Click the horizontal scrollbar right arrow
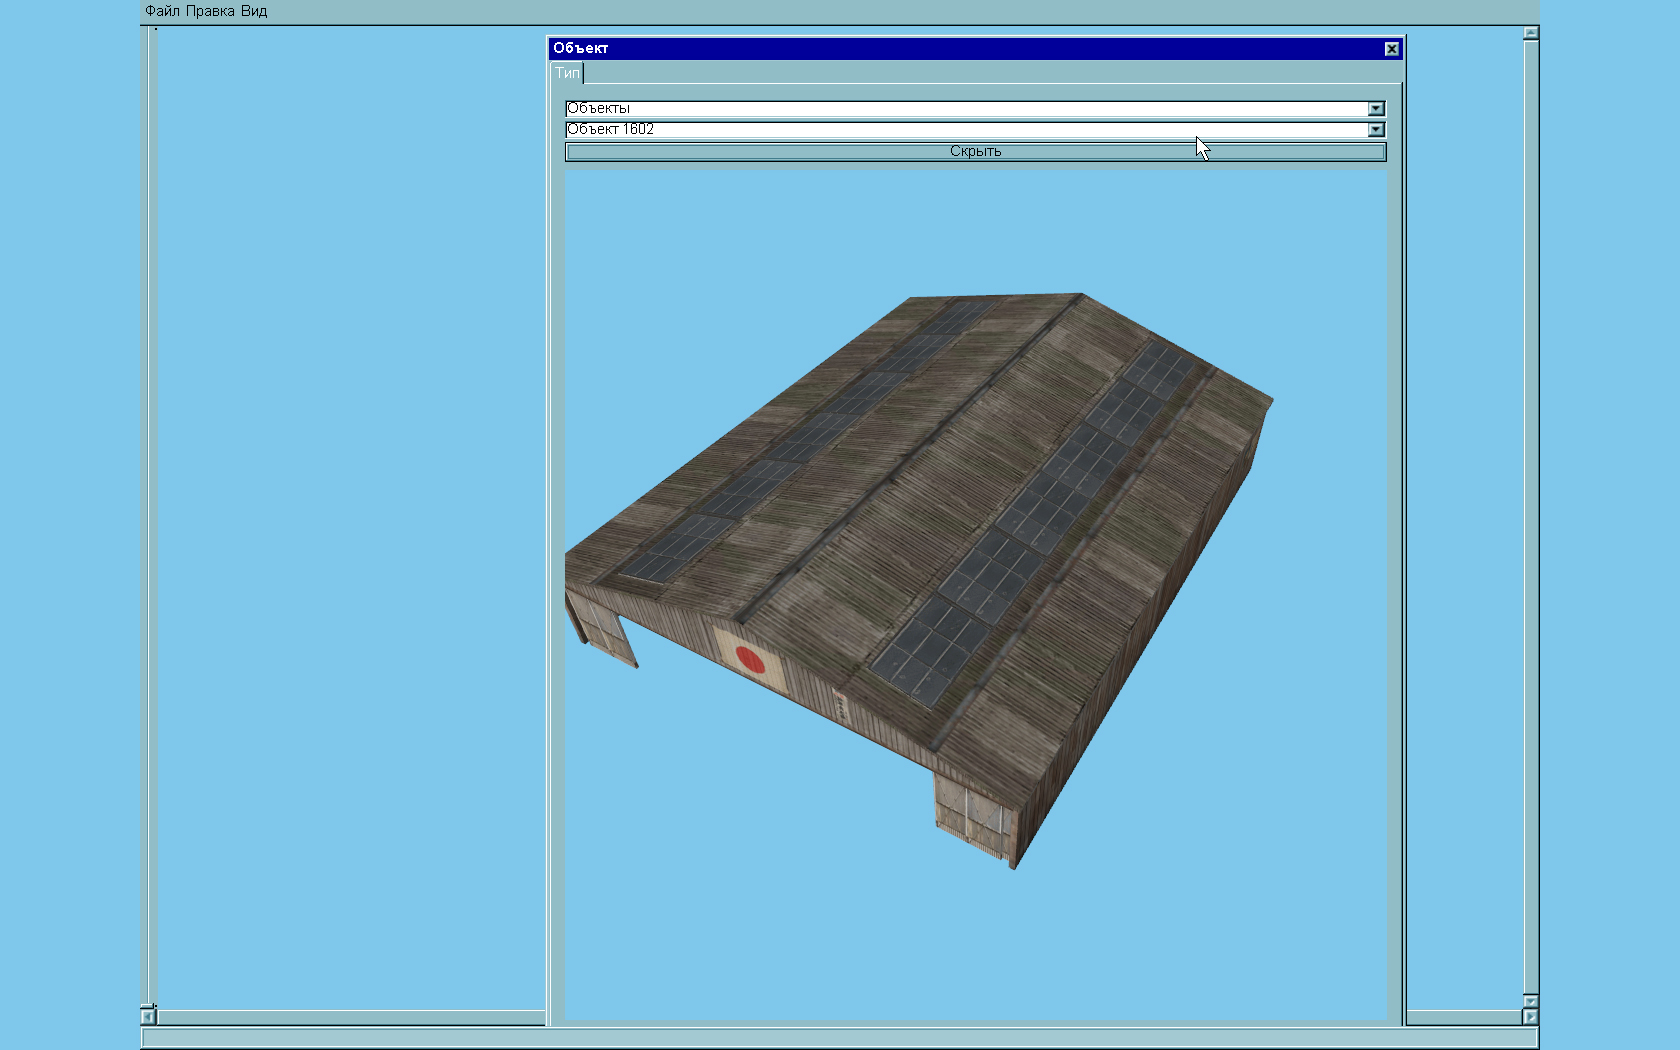The height and width of the screenshot is (1050, 1680). coord(1530,1017)
